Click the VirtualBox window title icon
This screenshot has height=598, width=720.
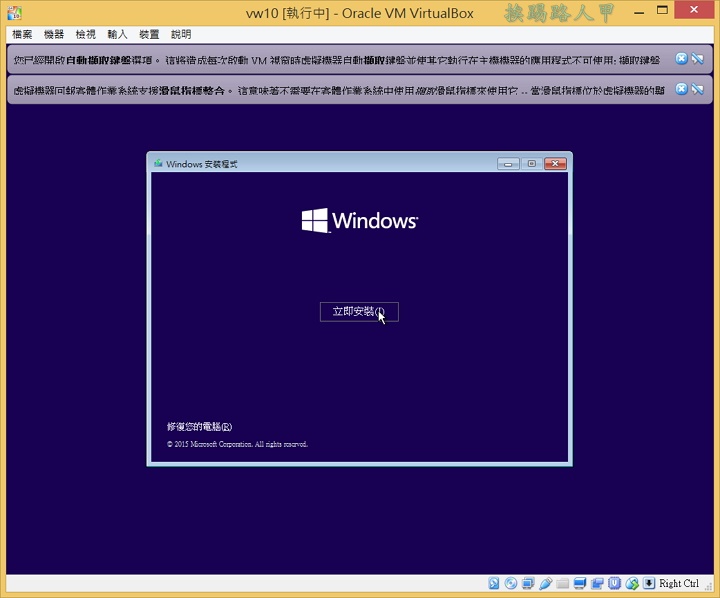point(14,12)
